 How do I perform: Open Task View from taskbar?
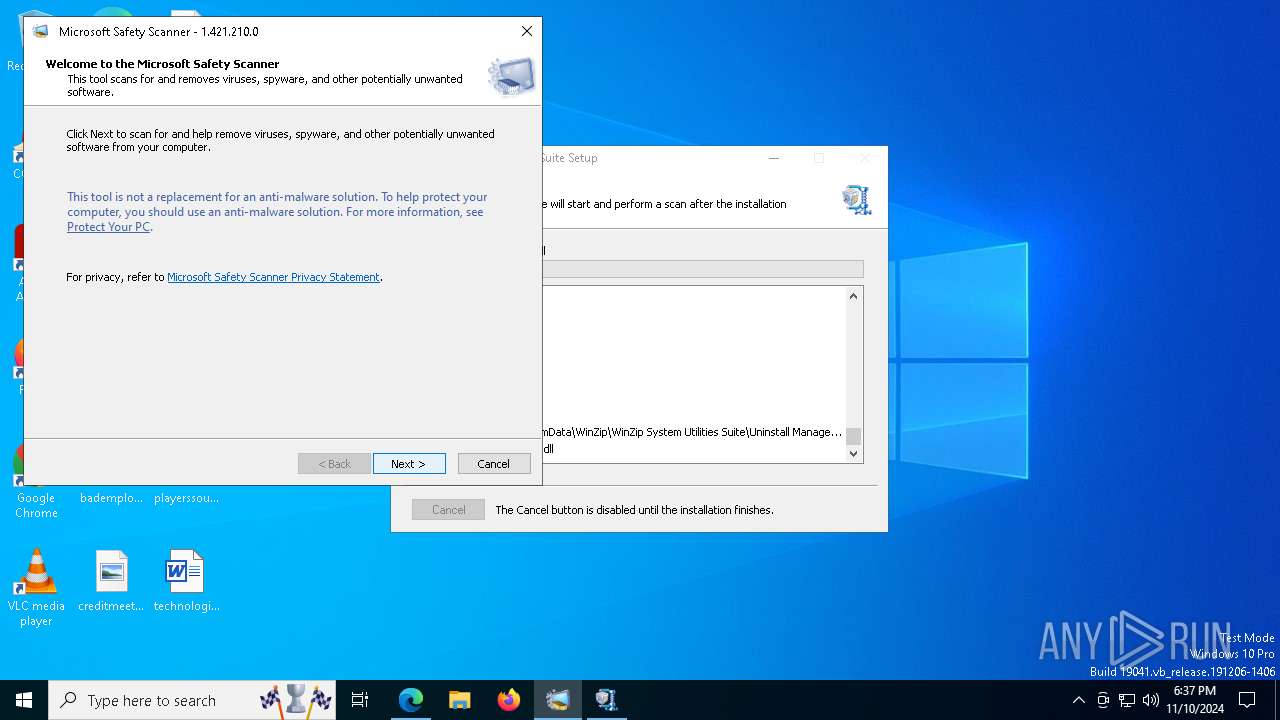[360, 700]
